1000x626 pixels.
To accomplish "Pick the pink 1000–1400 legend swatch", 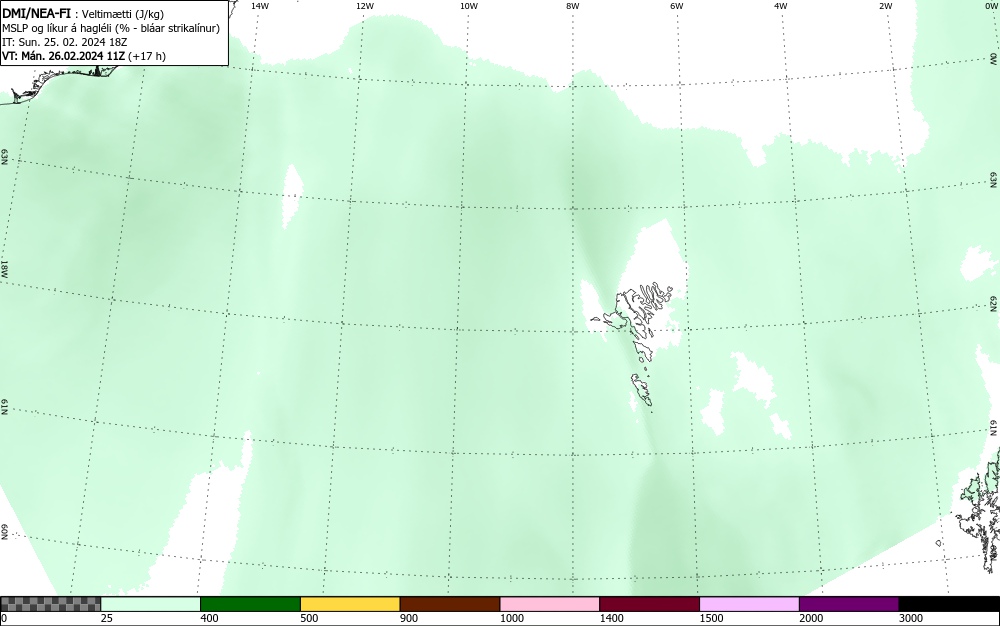I will click(550, 604).
